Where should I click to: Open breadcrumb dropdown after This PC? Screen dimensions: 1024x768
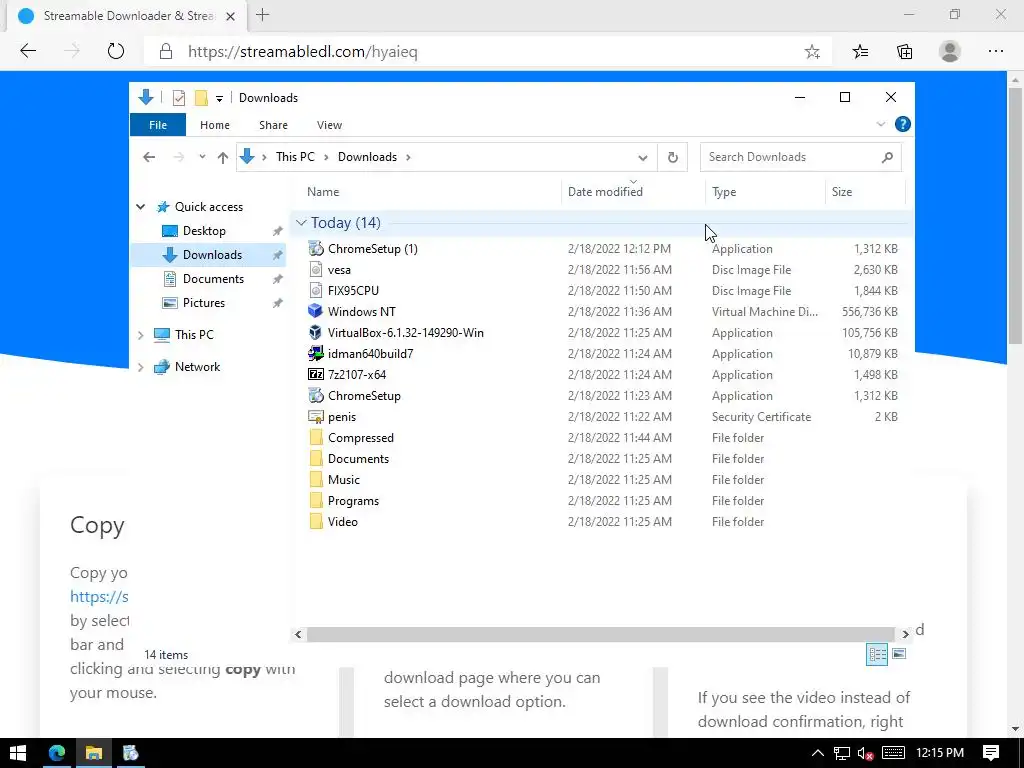coord(327,157)
